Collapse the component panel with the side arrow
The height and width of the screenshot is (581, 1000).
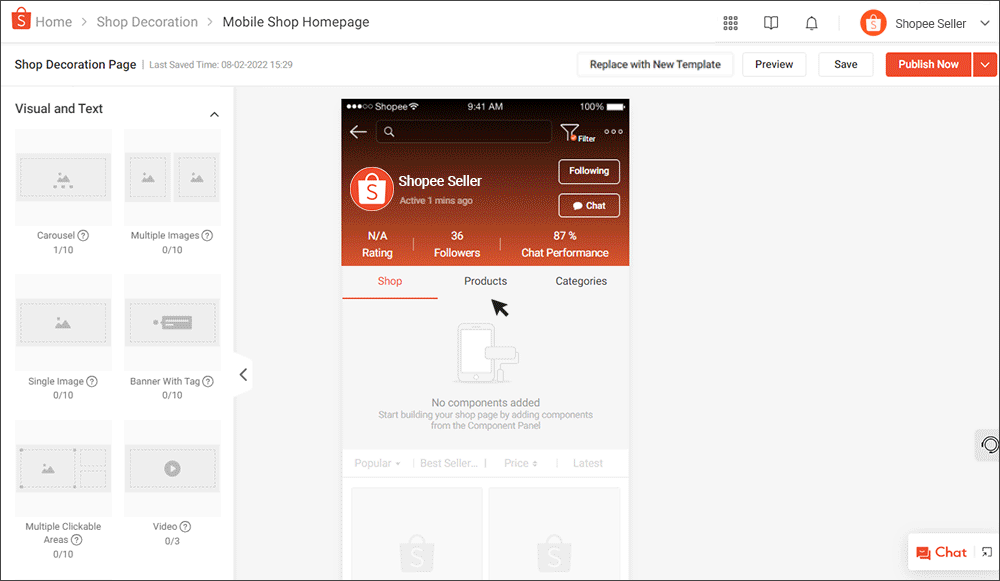(243, 374)
